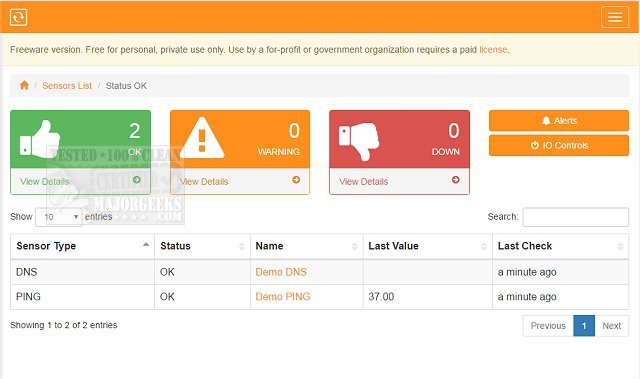Open Sensors List breadcrumb link
Viewport: 640px width, 379px height.
pyautogui.click(x=67, y=86)
